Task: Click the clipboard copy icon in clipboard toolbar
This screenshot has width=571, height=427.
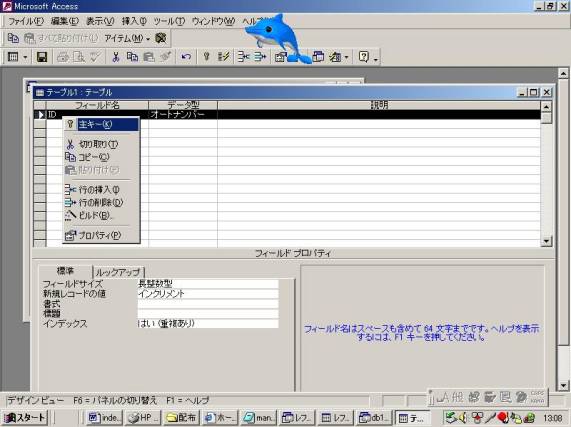Action: (x=13, y=38)
